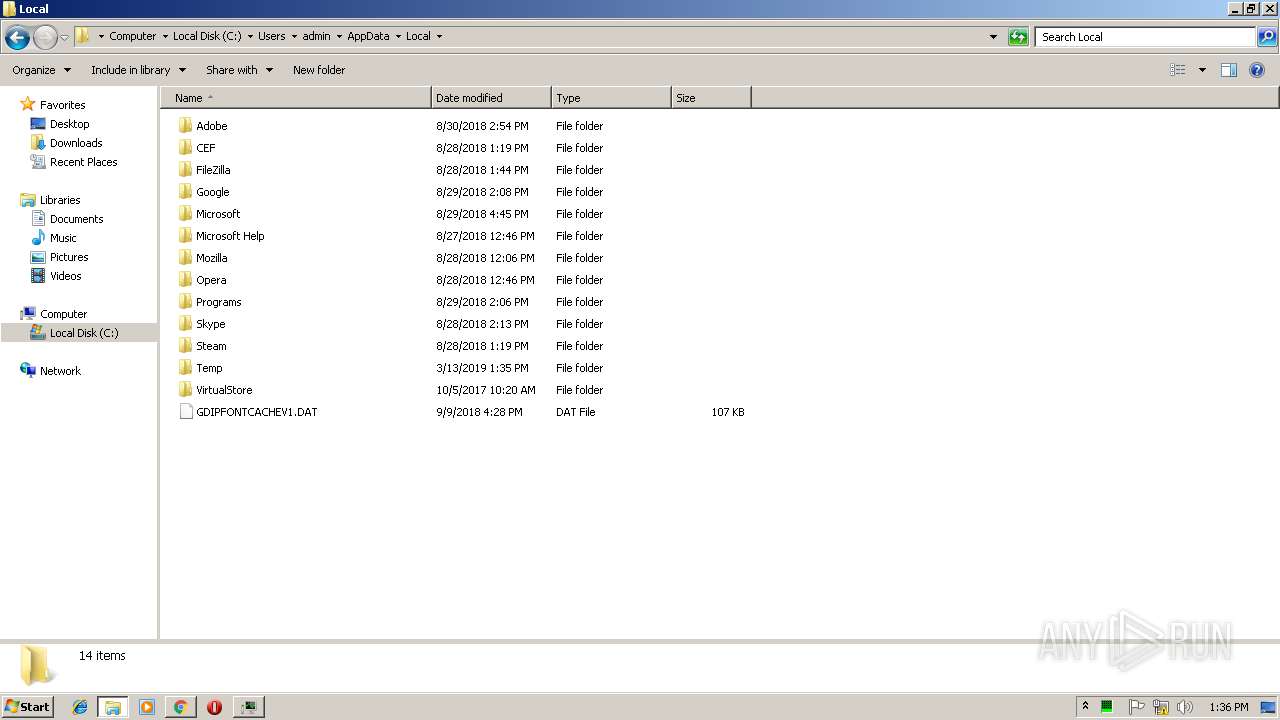Screen dimensions: 1280x720
Task: Select the Temp folder icon
Action: click(185, 368)
